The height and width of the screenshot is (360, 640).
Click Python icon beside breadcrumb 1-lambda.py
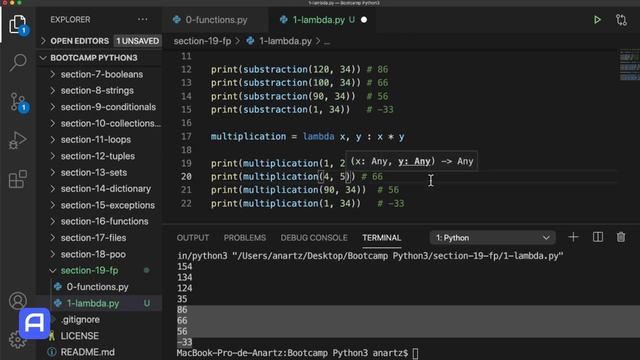tap(250, 41)
